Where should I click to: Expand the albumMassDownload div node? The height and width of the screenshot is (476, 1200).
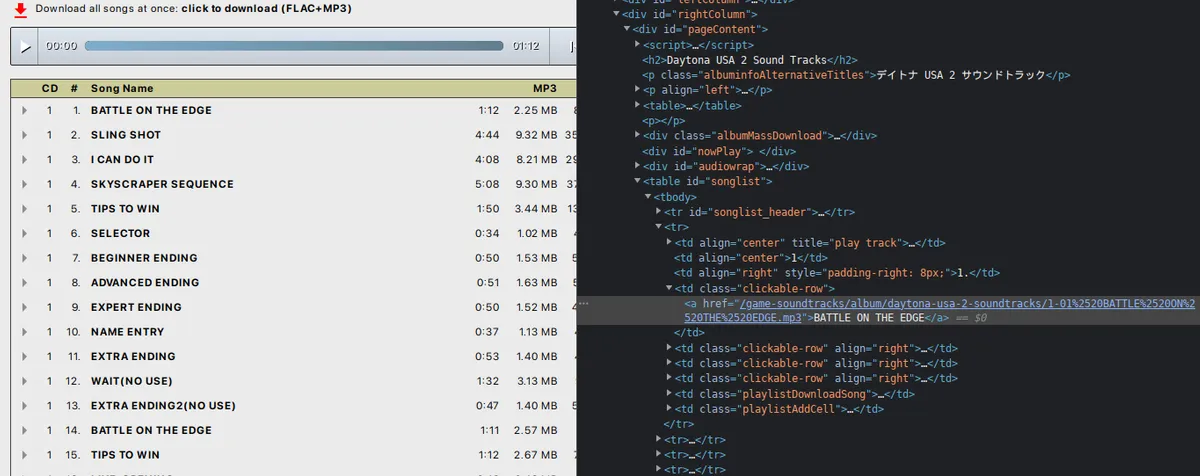pos(637,136)
